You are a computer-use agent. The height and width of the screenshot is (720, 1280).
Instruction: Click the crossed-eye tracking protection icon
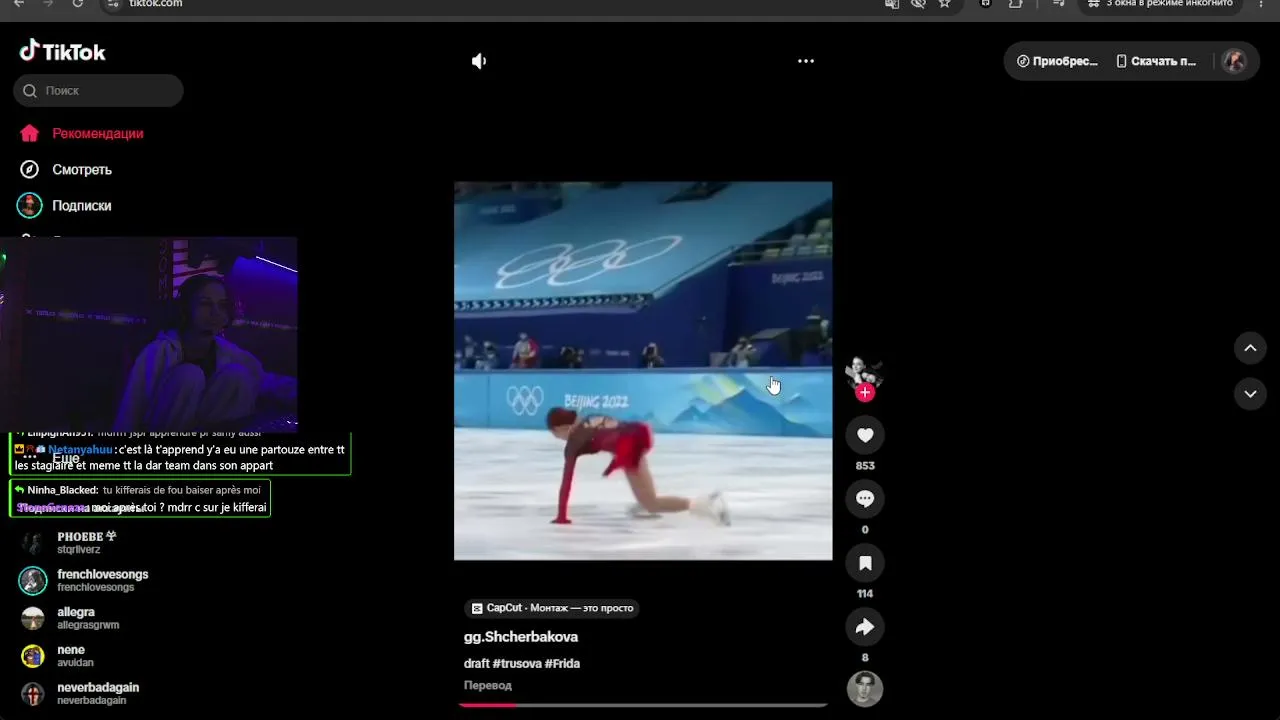[919, 4]
